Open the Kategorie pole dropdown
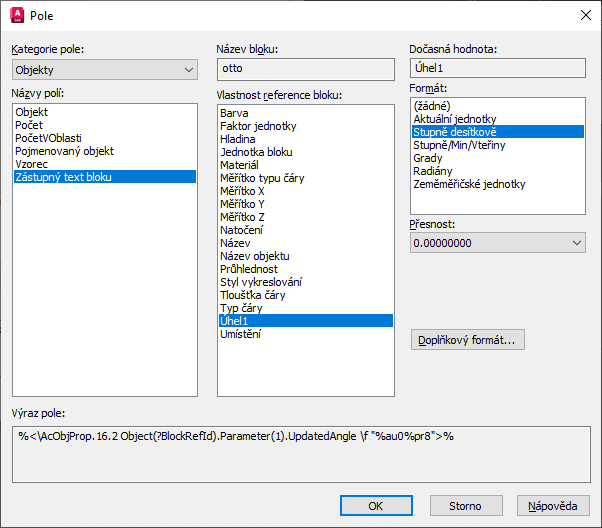Viewport: 602px width, 528px height. (105, 70)
